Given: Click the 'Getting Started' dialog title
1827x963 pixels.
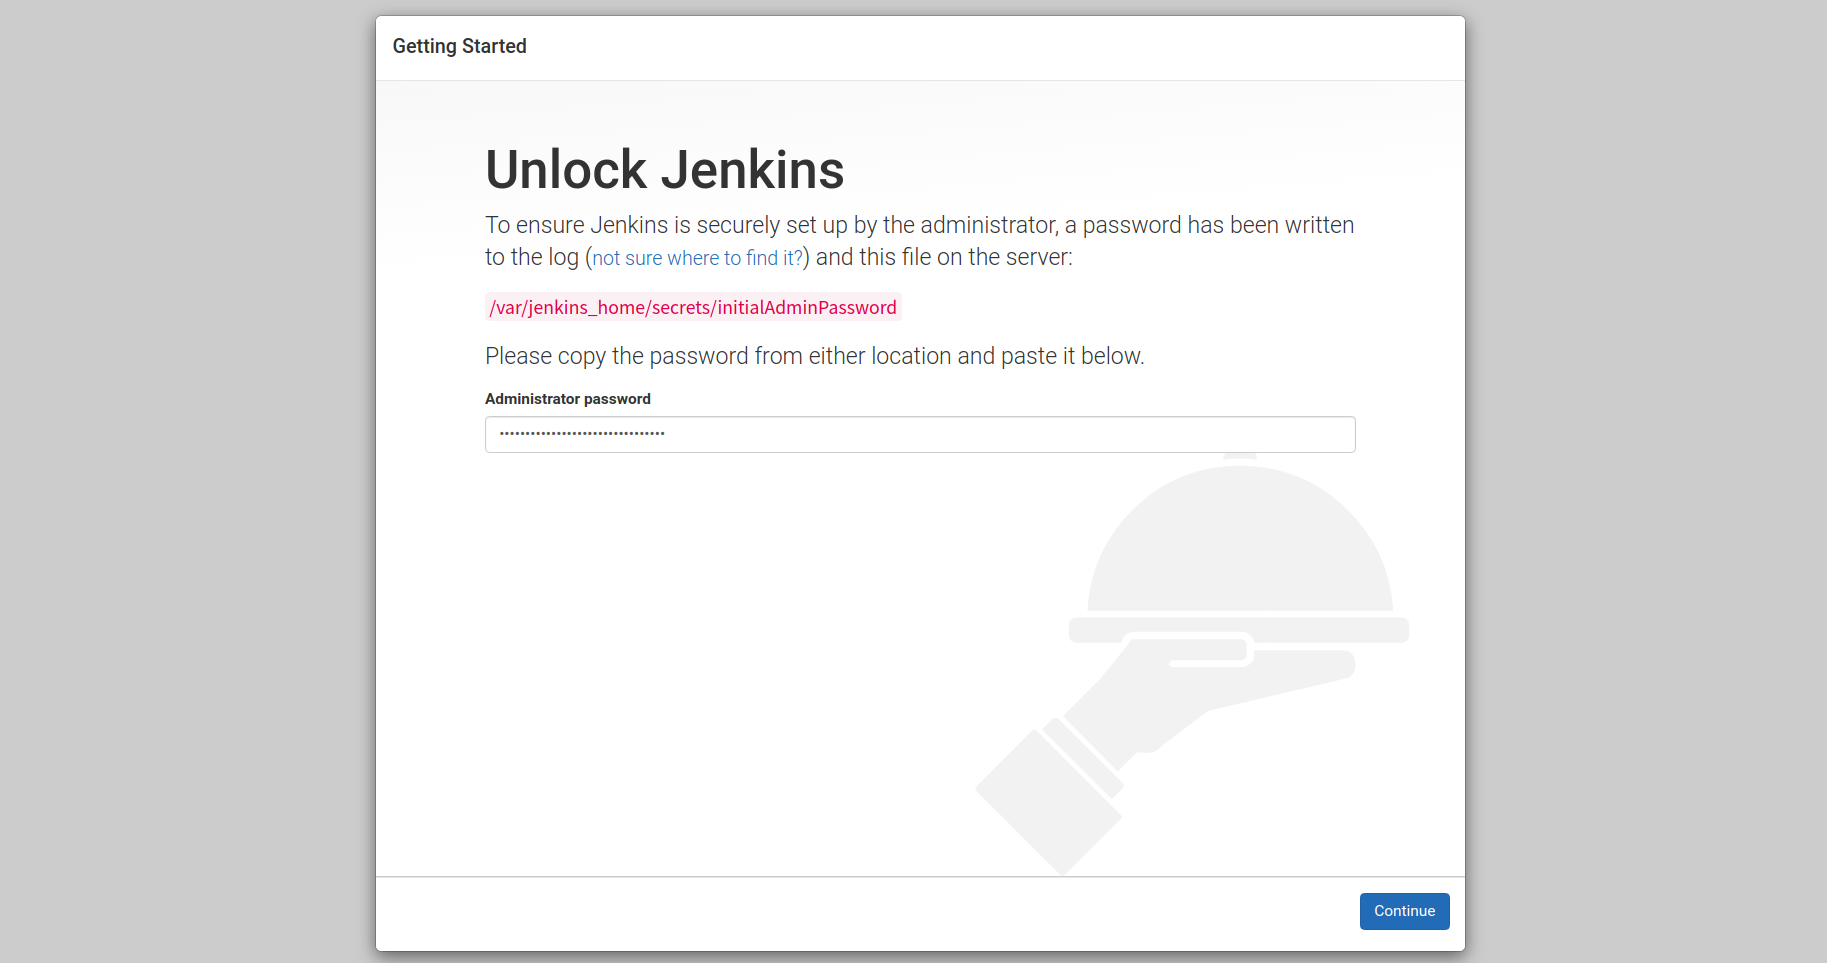Looking at the screenshot, I should tap(460, 46).
